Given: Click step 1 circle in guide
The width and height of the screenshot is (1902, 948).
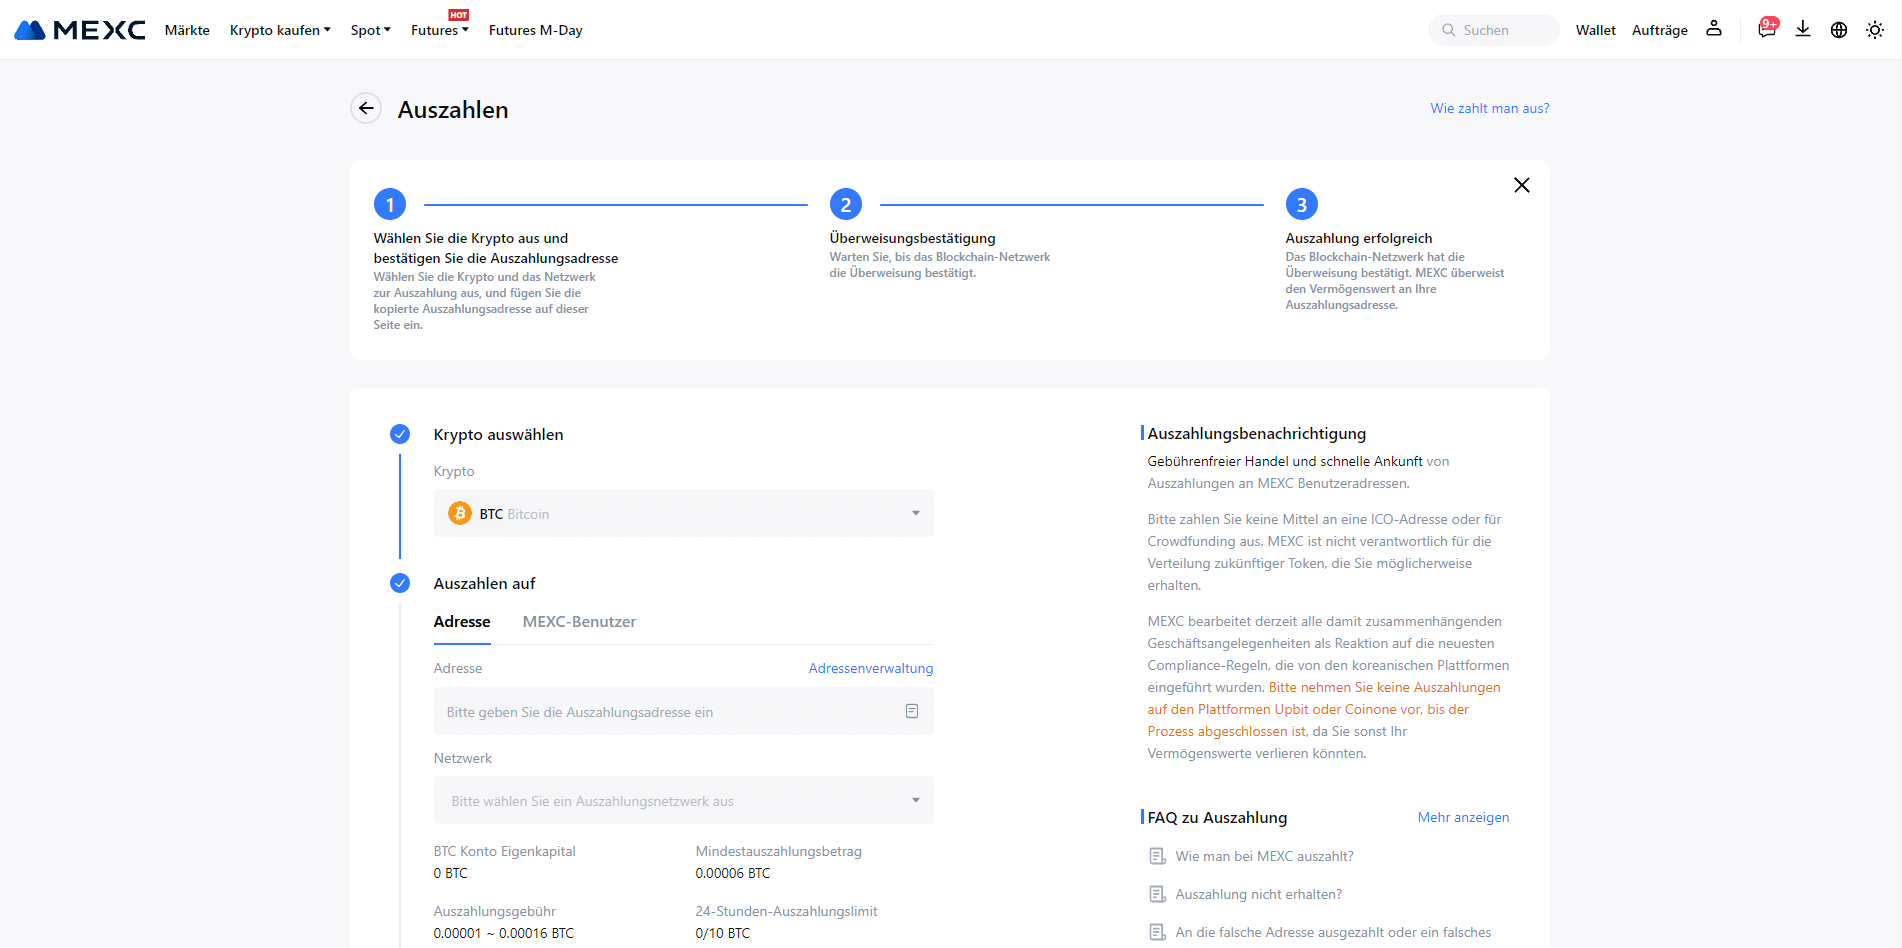Looking at the screenshot, I should click(x=390, y=204).
